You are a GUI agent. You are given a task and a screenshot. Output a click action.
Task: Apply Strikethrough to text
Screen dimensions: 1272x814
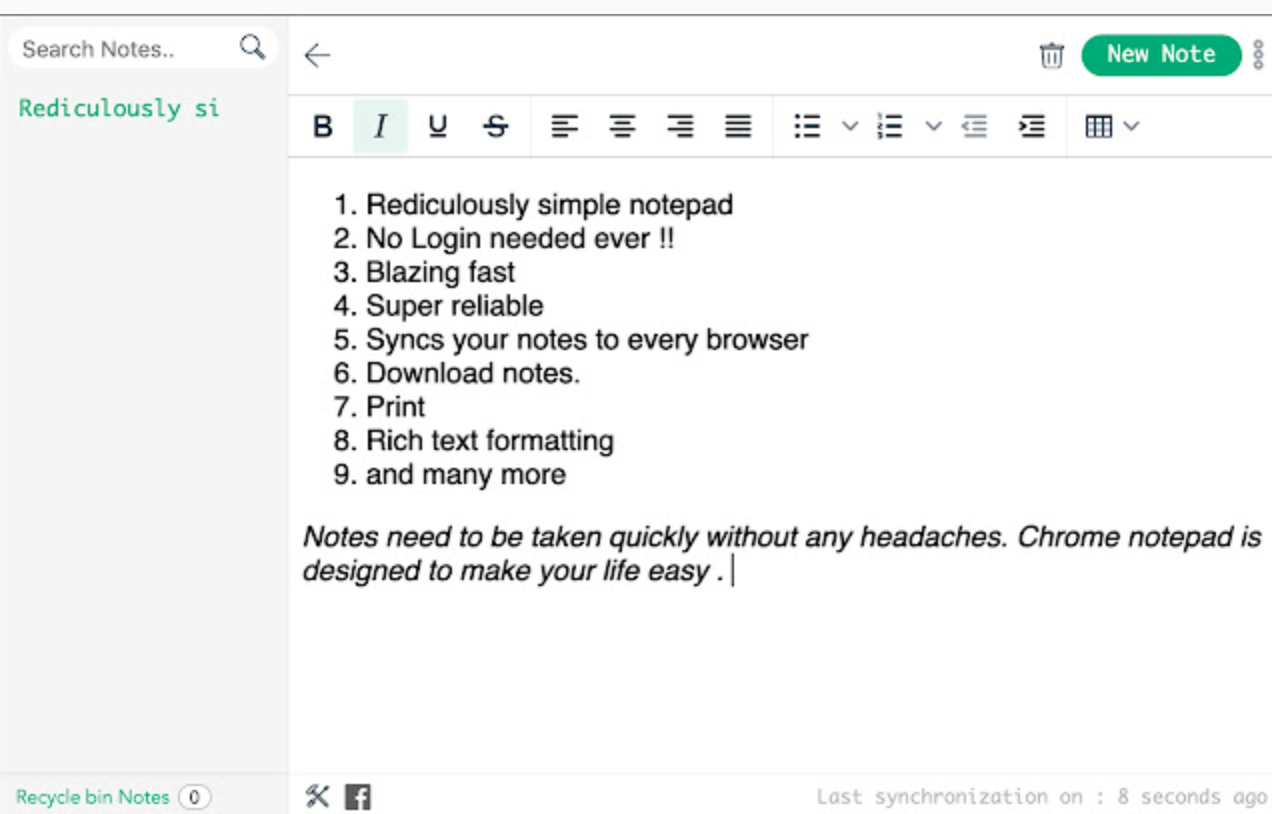[x=496, y=127]
